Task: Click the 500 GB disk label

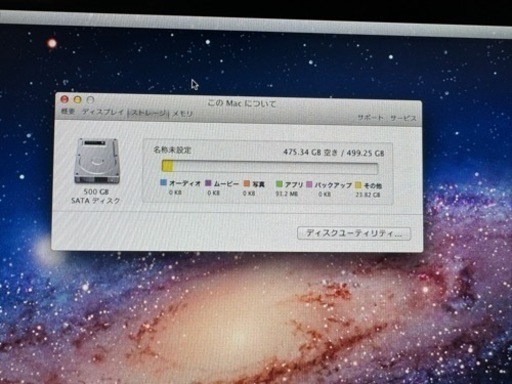Action: [x=96, y=191]
